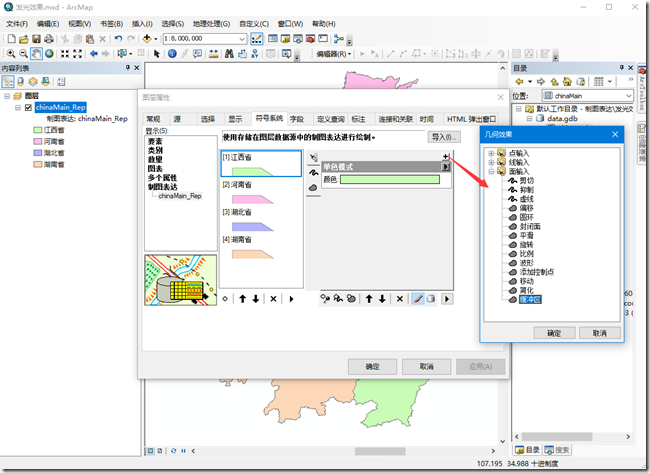Switch to the 定义查询 tab
The height and width of the screenshot is (473, 650).
pos(330,119)
